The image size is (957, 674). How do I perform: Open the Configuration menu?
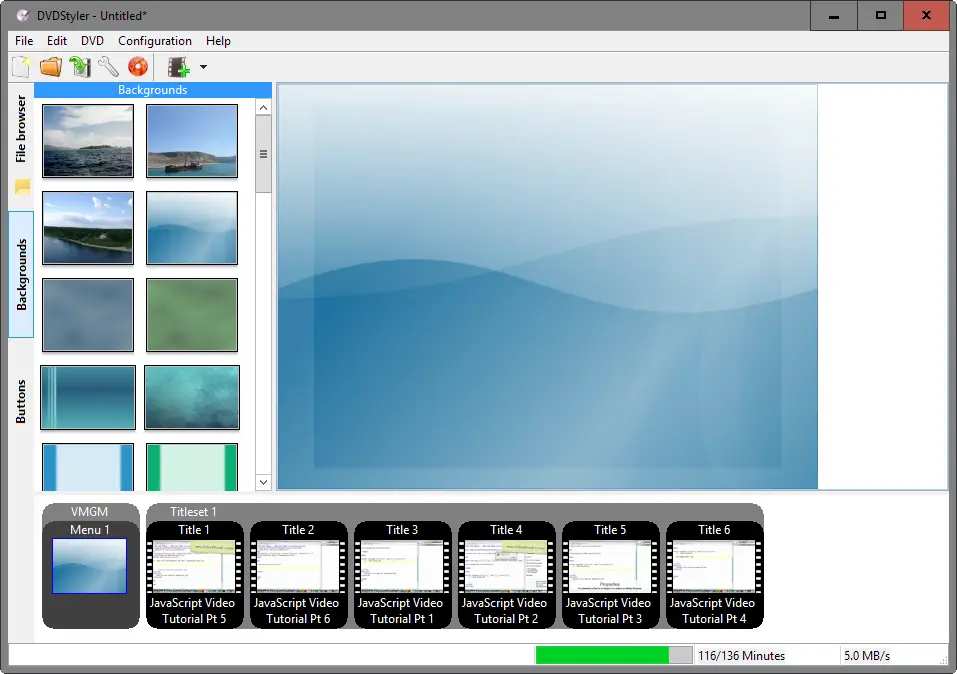click(155, 41)
